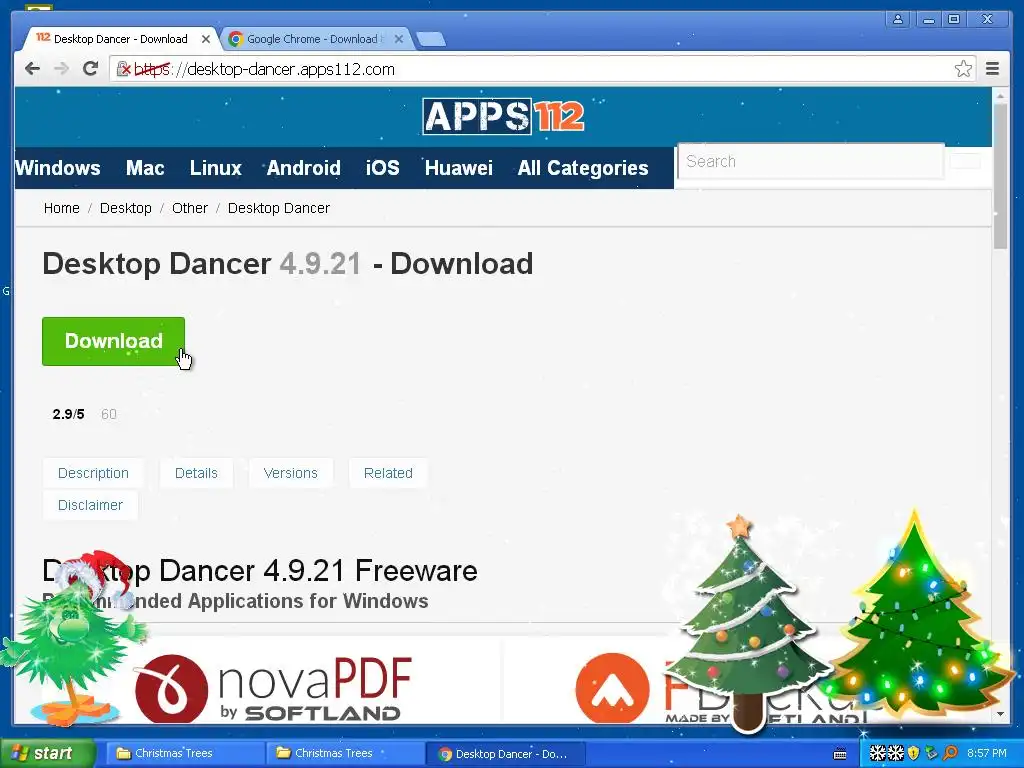This screenshot has width=1024, height=768.
Task: Click the Safely Remove Hardware tray icon
Action: click(931, 753)
